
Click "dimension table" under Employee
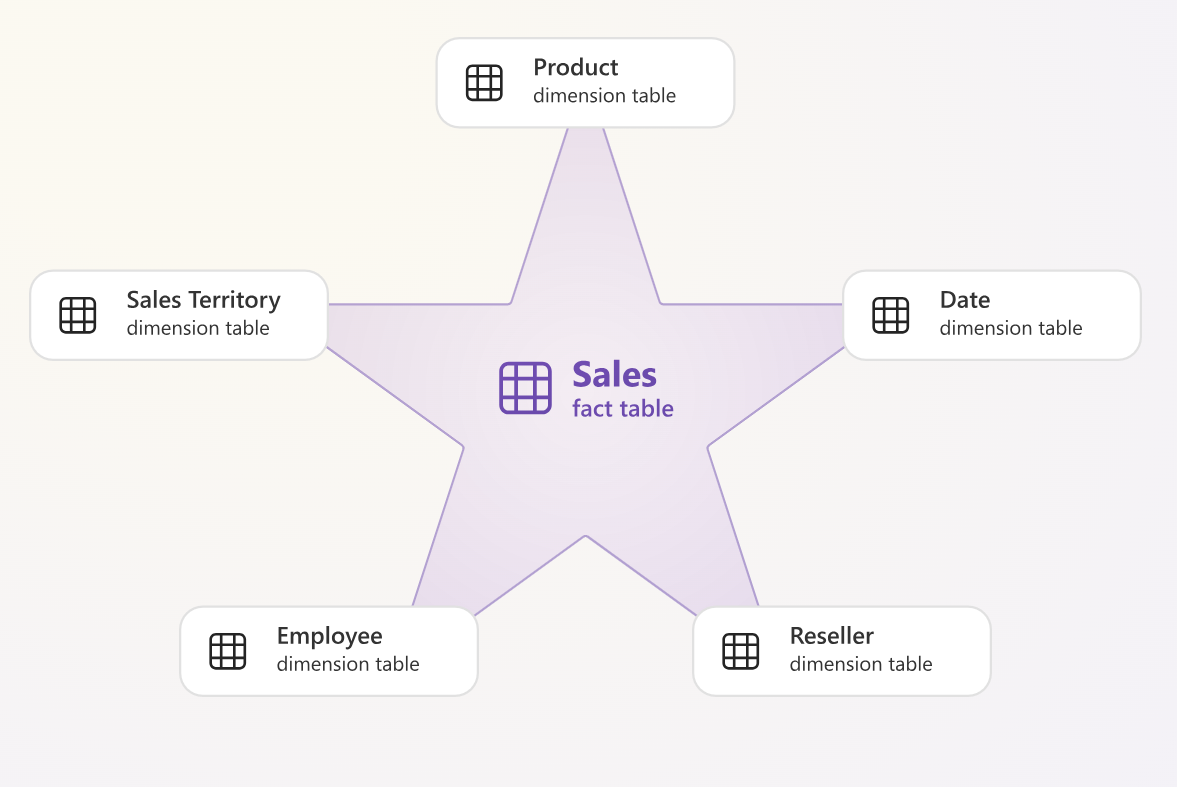tap(348, 664)
